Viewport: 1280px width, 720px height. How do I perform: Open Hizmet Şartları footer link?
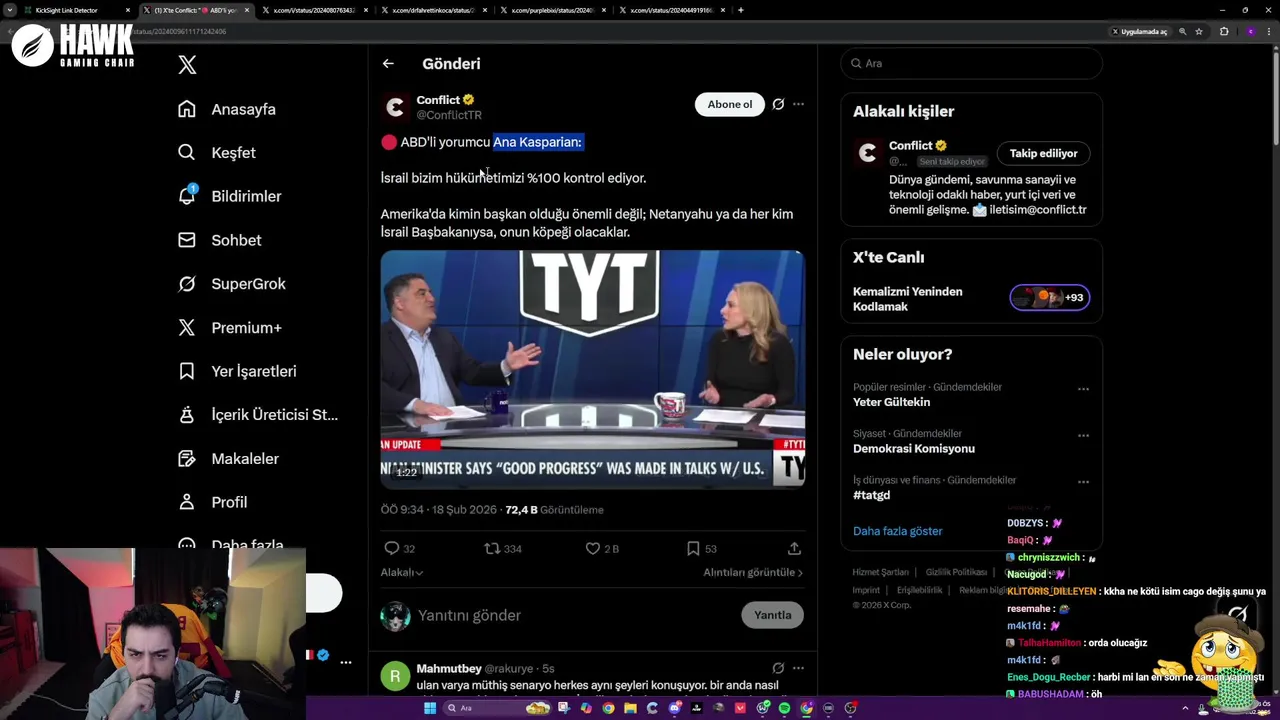tap(880, 572)
